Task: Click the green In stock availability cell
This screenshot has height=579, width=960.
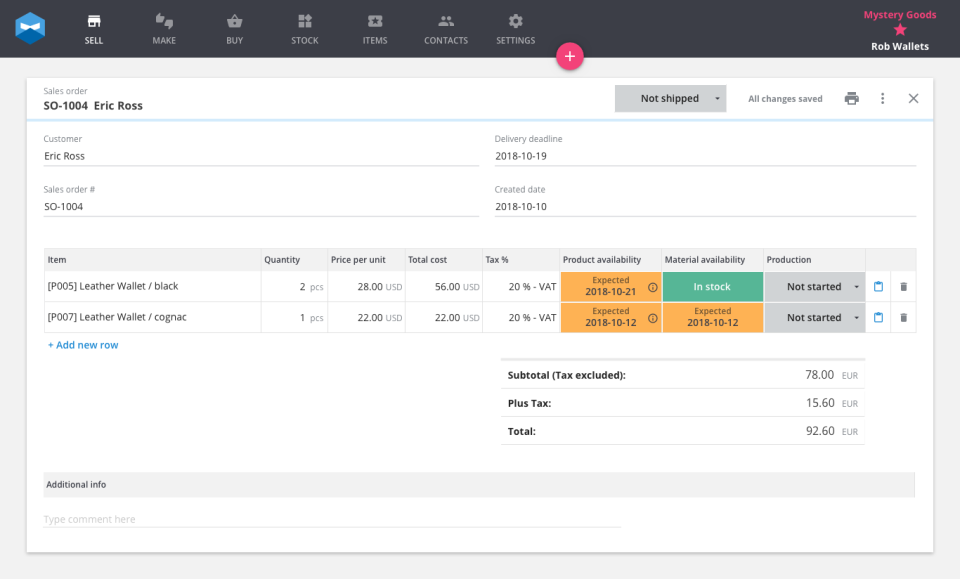Action: pos(713,286)
